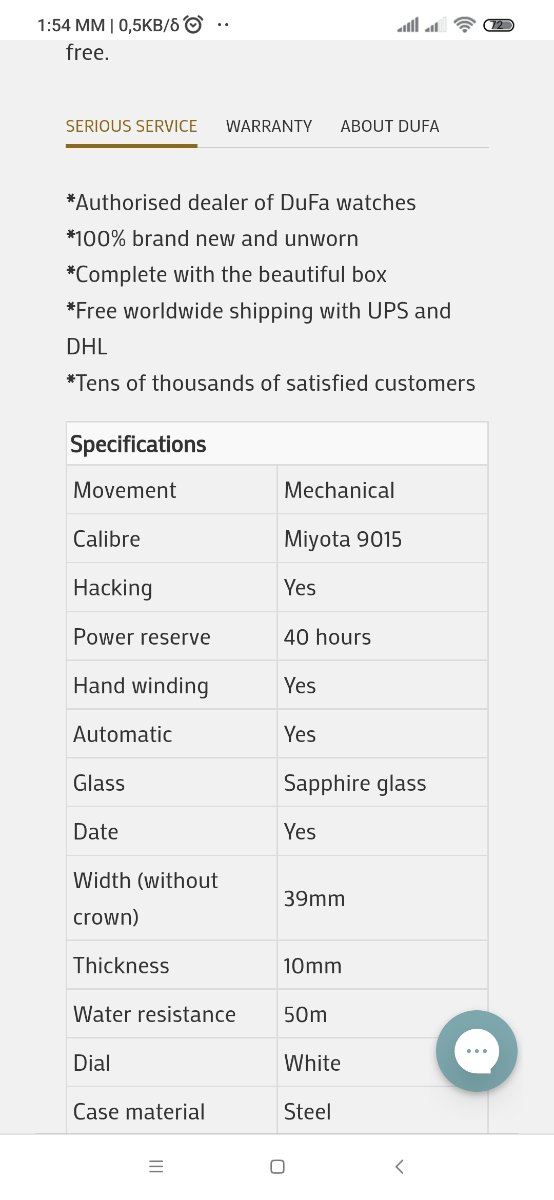The width and height of the screenshot is (554, 1200).
Task: Open recent apps via three-line icon
Action: (155, 1166)
